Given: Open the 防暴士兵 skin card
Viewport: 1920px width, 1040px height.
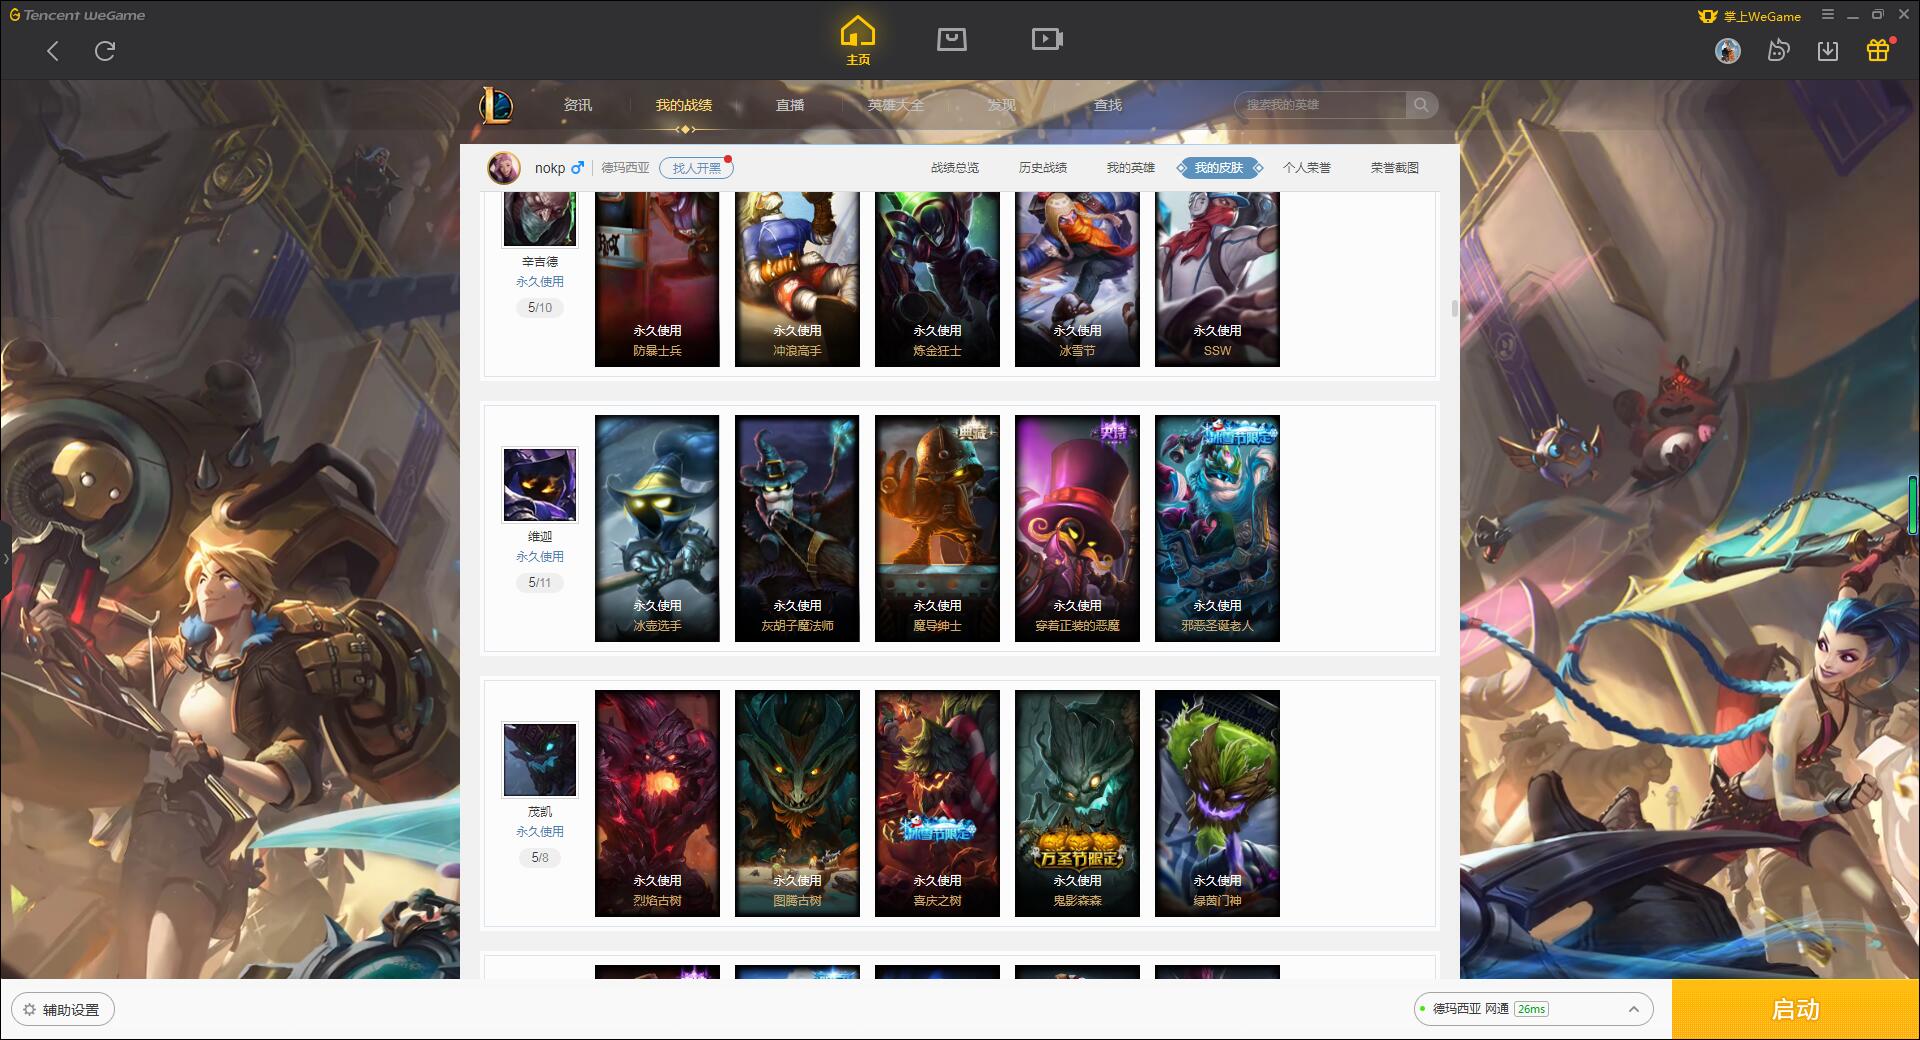Looking at the screenshot, I should pyautogui.click(x=657, y=279).
